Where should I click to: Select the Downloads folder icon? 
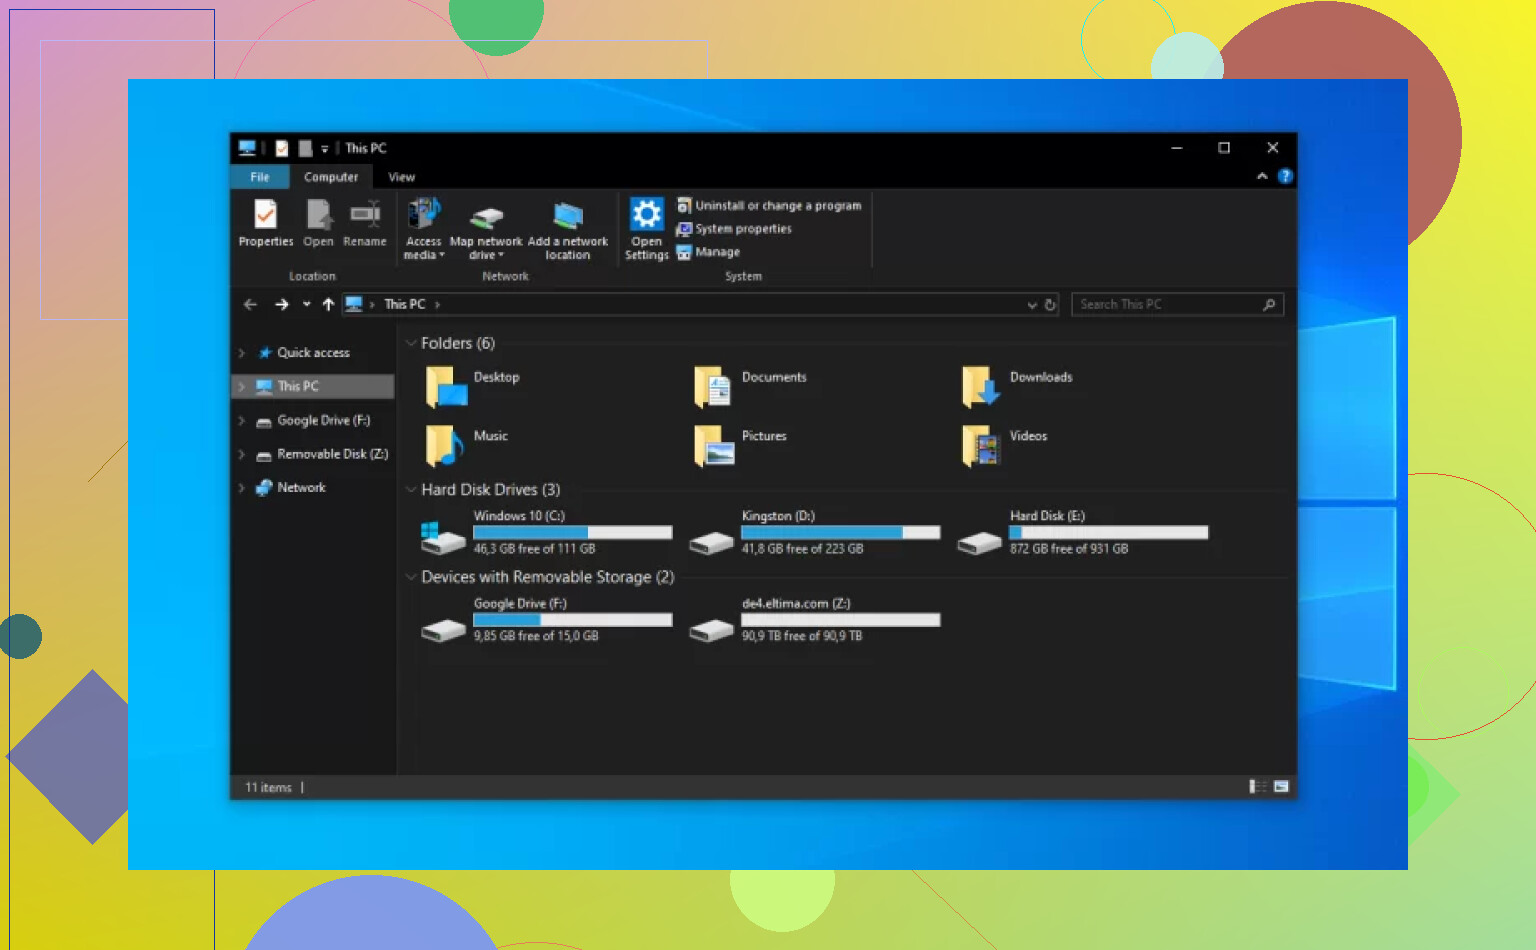click(980, 387)
